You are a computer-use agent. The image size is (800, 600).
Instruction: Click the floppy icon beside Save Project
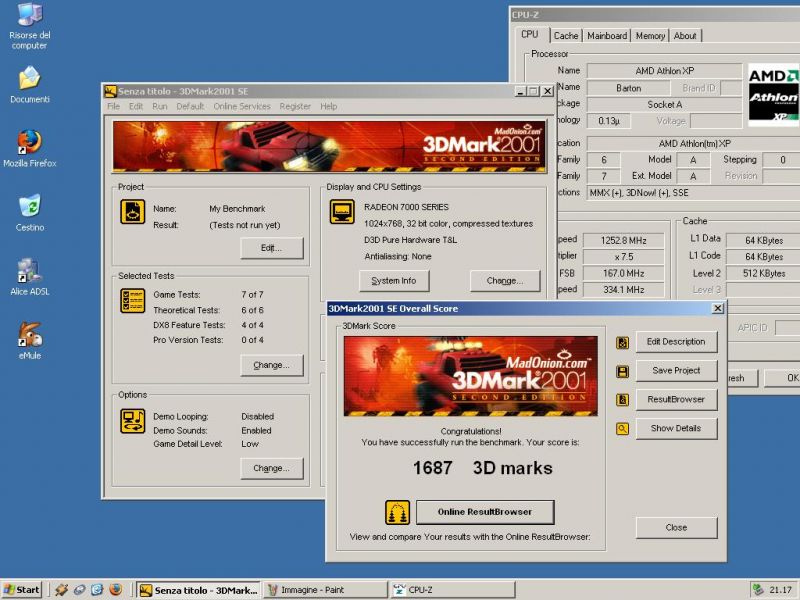622,371
